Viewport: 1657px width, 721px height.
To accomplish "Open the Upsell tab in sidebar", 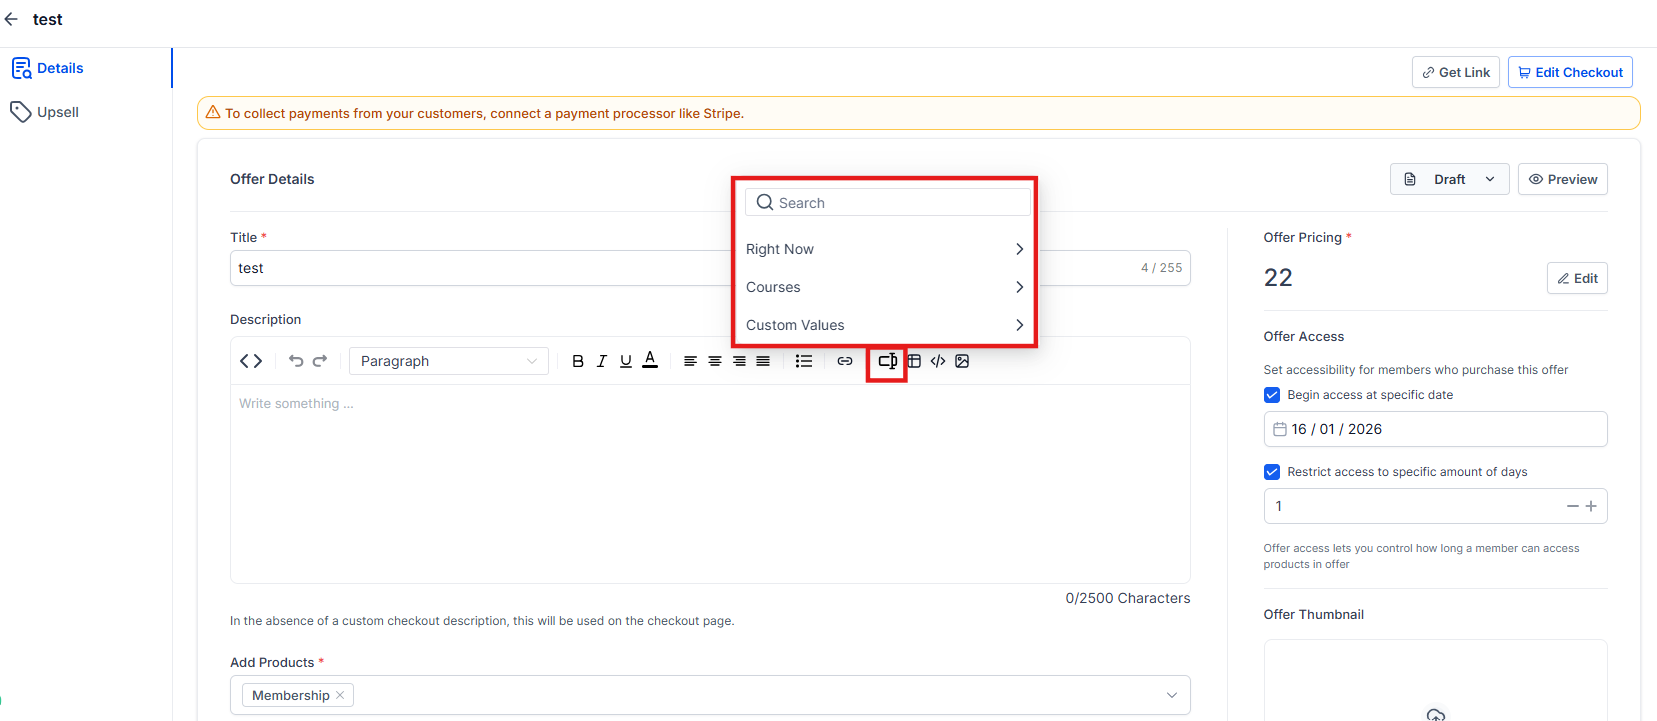I will pos(58,112).
